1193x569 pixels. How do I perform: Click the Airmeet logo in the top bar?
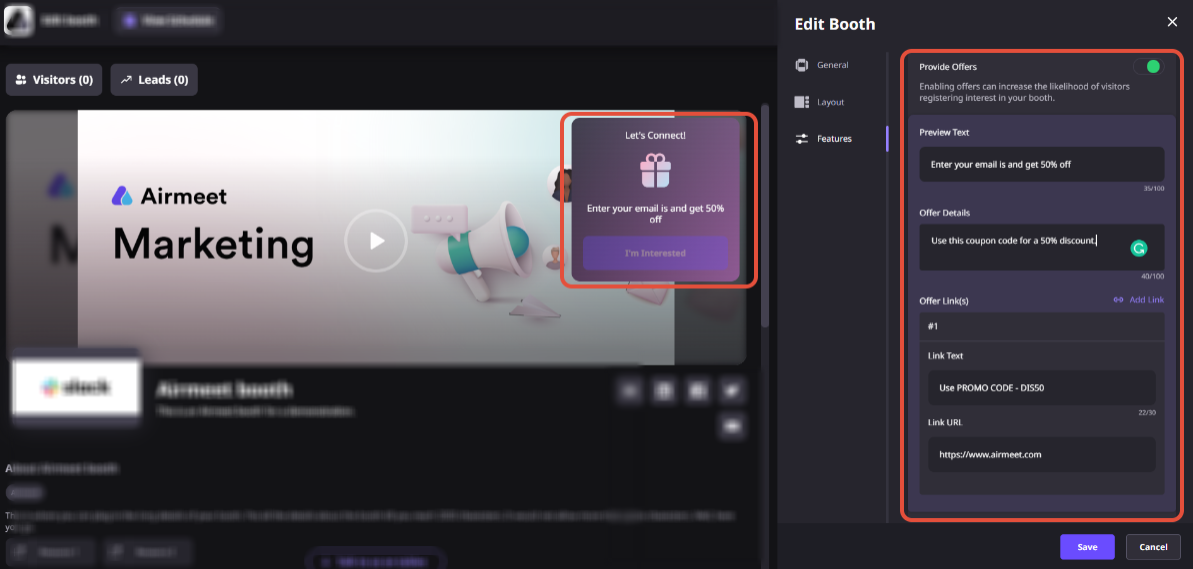click(x=18, y=21)
